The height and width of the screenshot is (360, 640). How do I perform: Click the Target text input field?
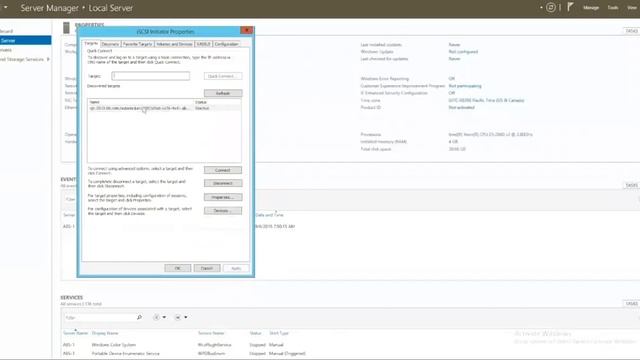[x=151, y=76]
